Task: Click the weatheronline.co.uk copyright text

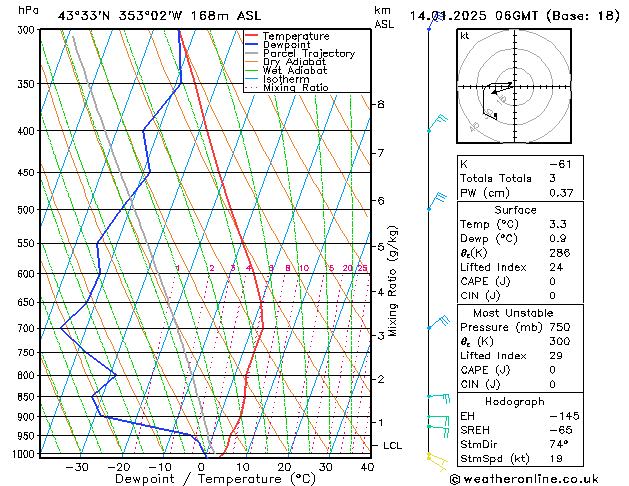Action: (x=524, y=479)
